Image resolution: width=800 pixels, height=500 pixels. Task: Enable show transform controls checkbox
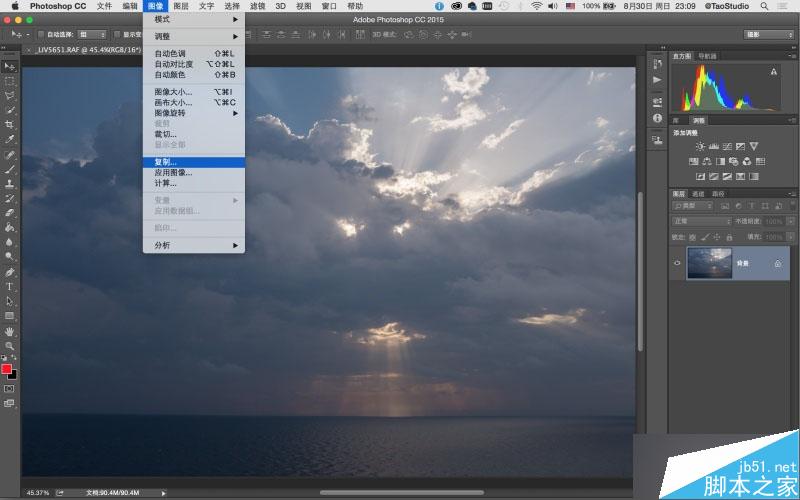pos(117,35)
